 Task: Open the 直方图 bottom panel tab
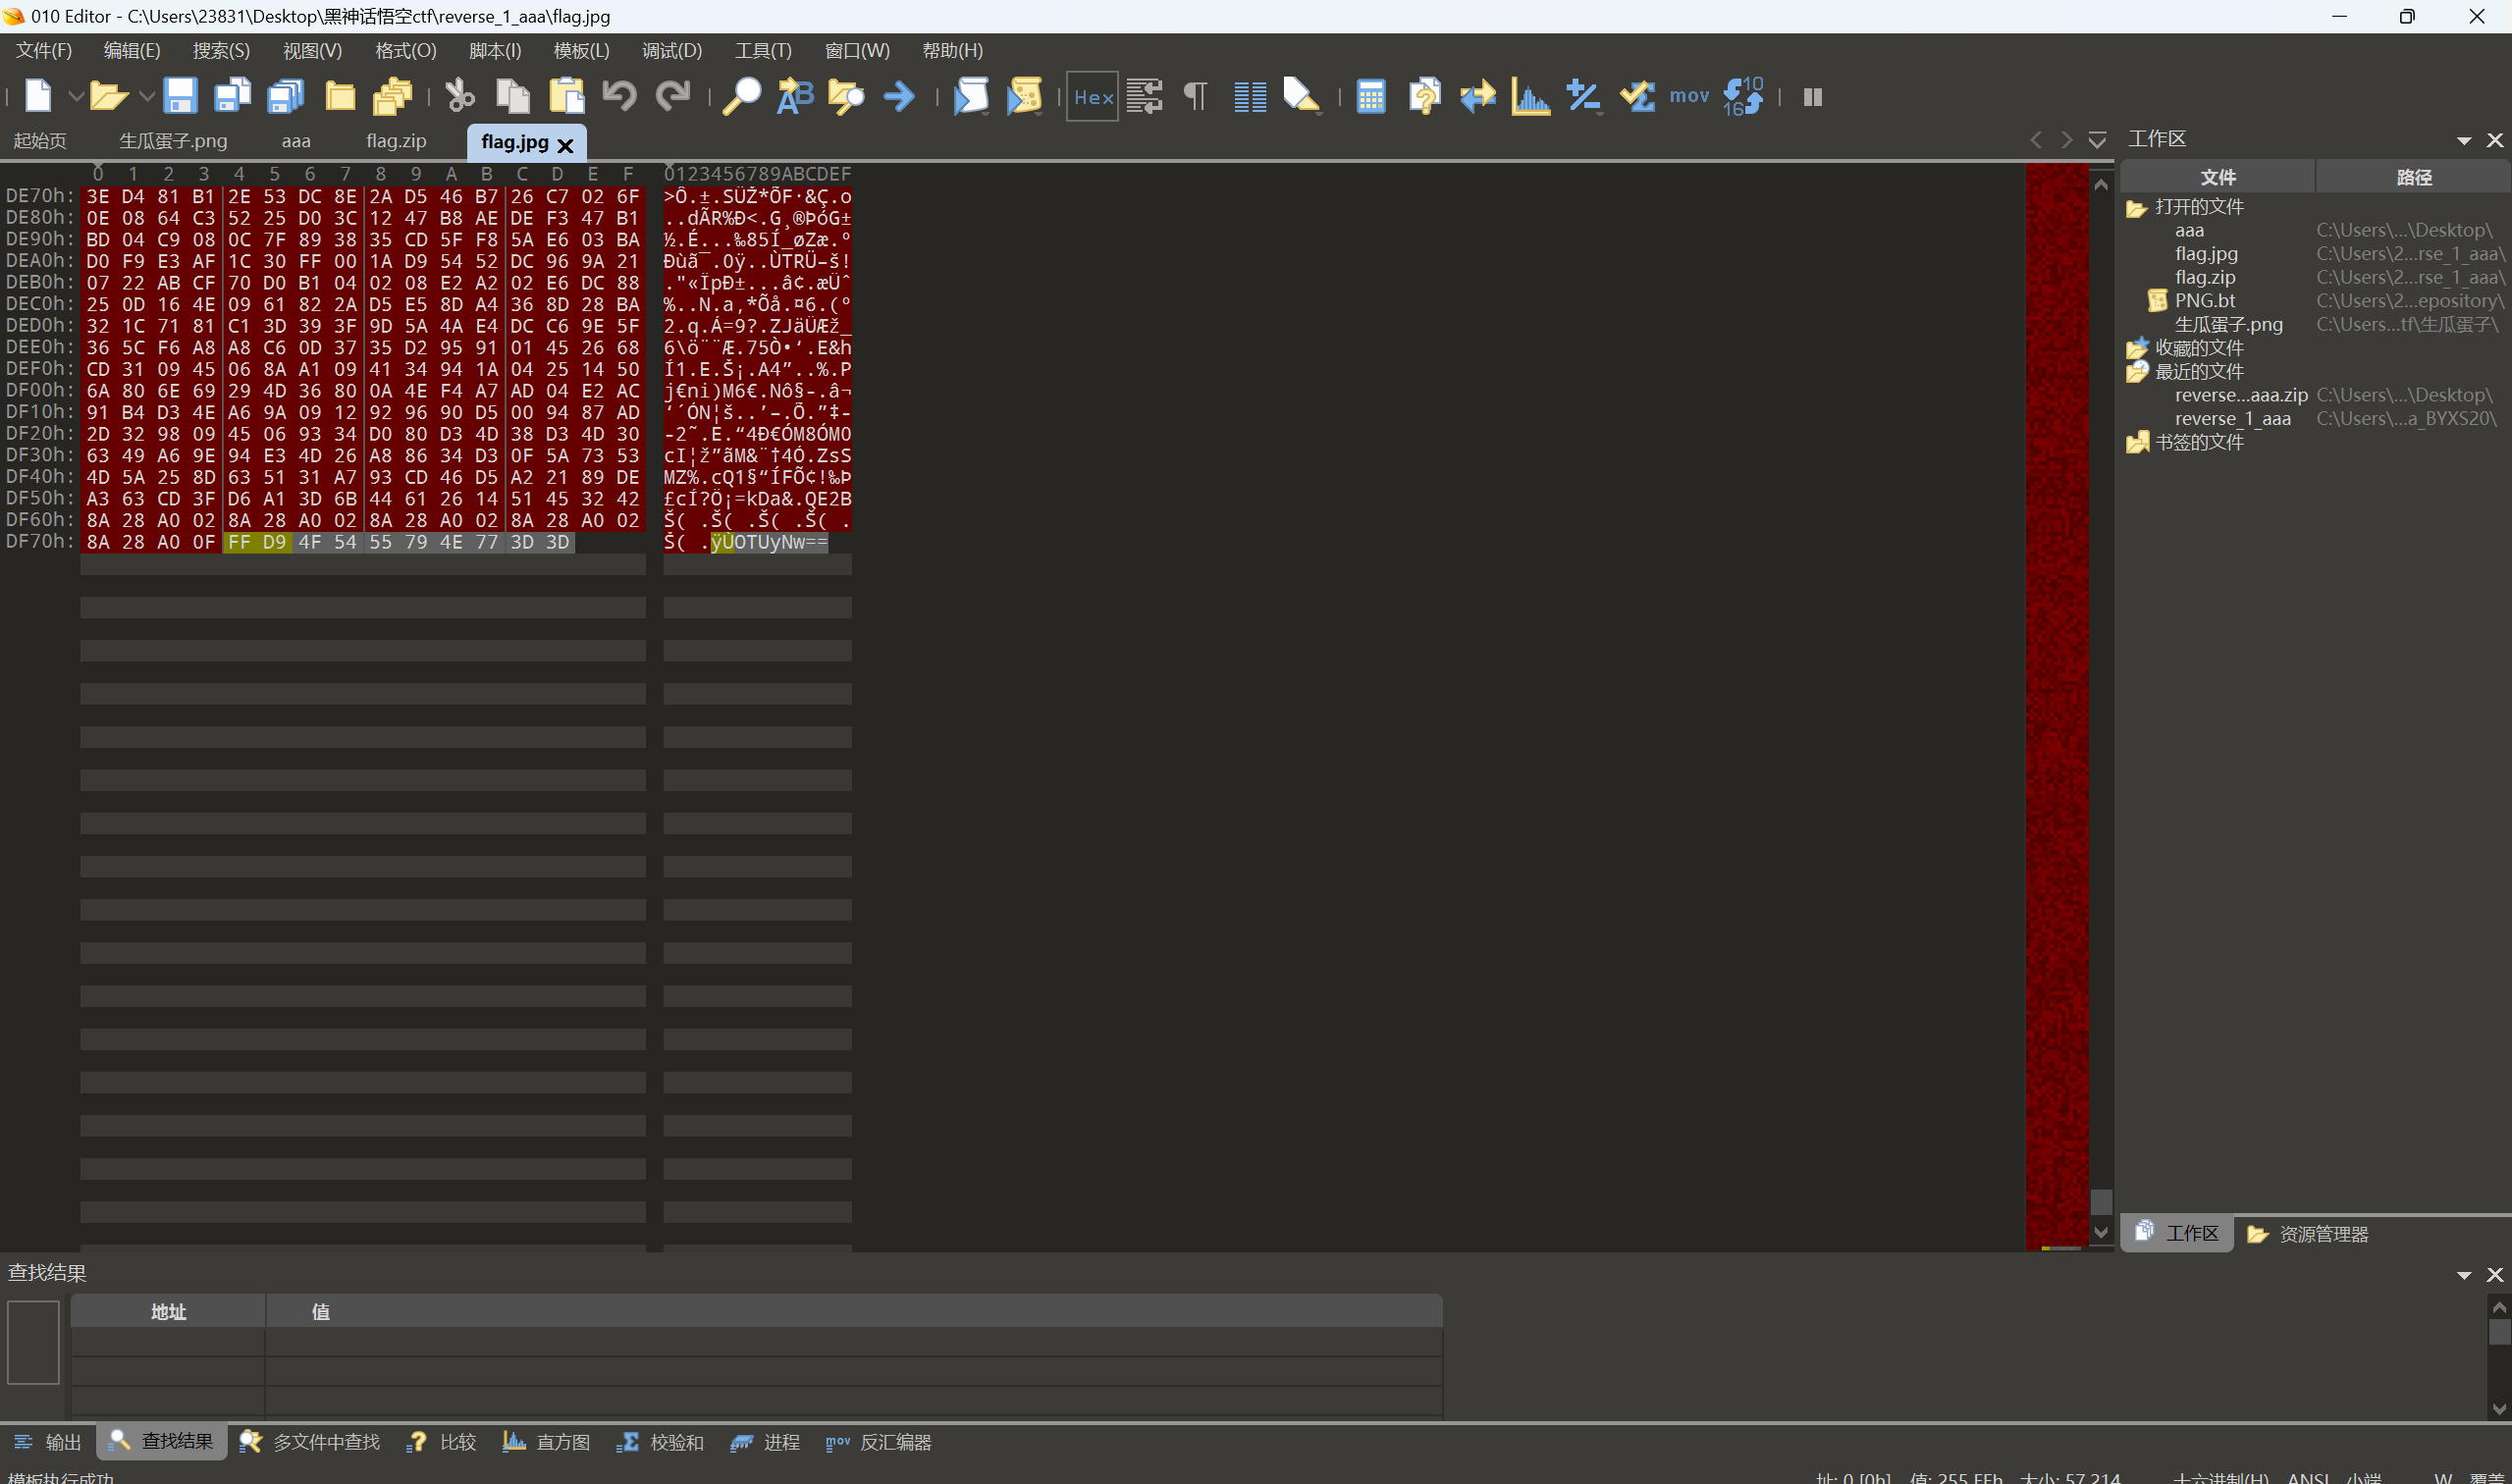(x=546, y=1442)
